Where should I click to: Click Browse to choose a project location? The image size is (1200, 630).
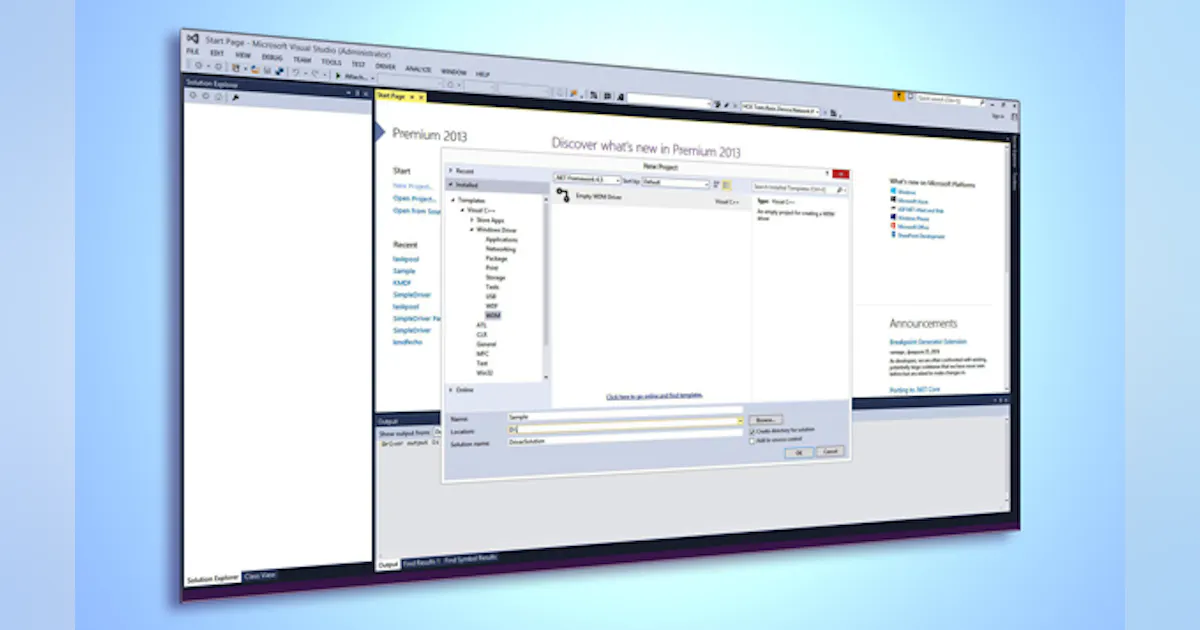(766, 419)
